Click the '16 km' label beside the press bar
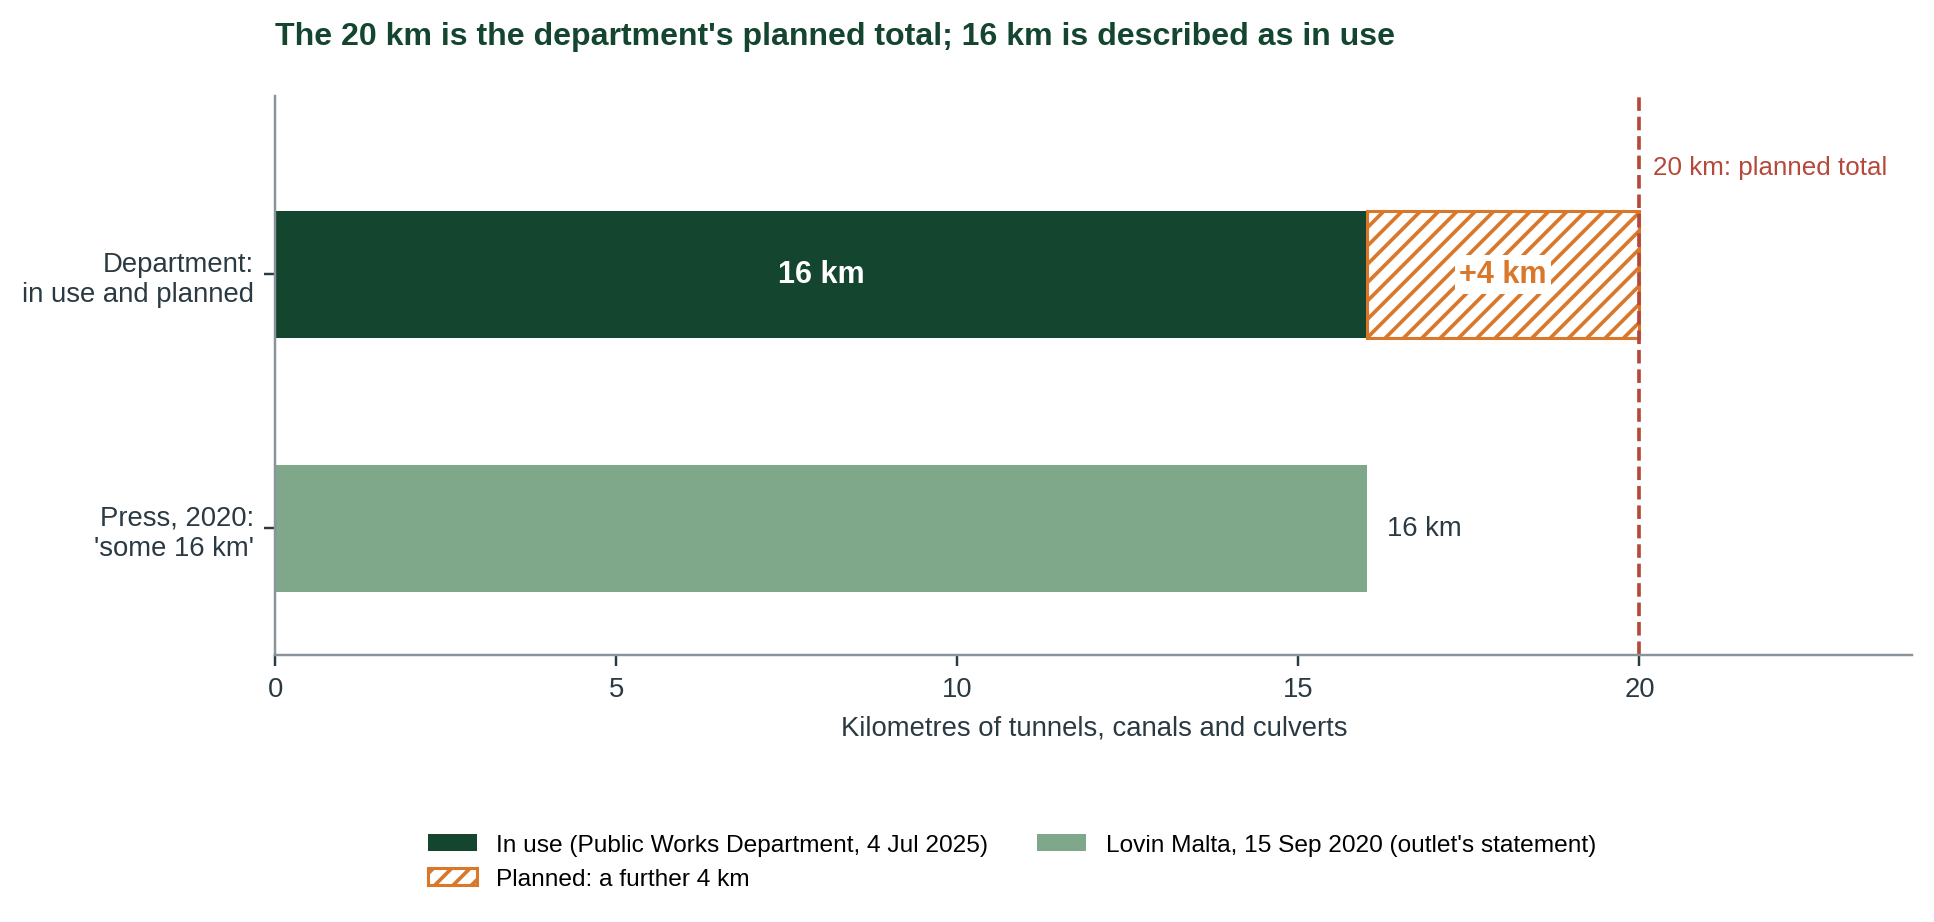 click(x=1424, y=527)
